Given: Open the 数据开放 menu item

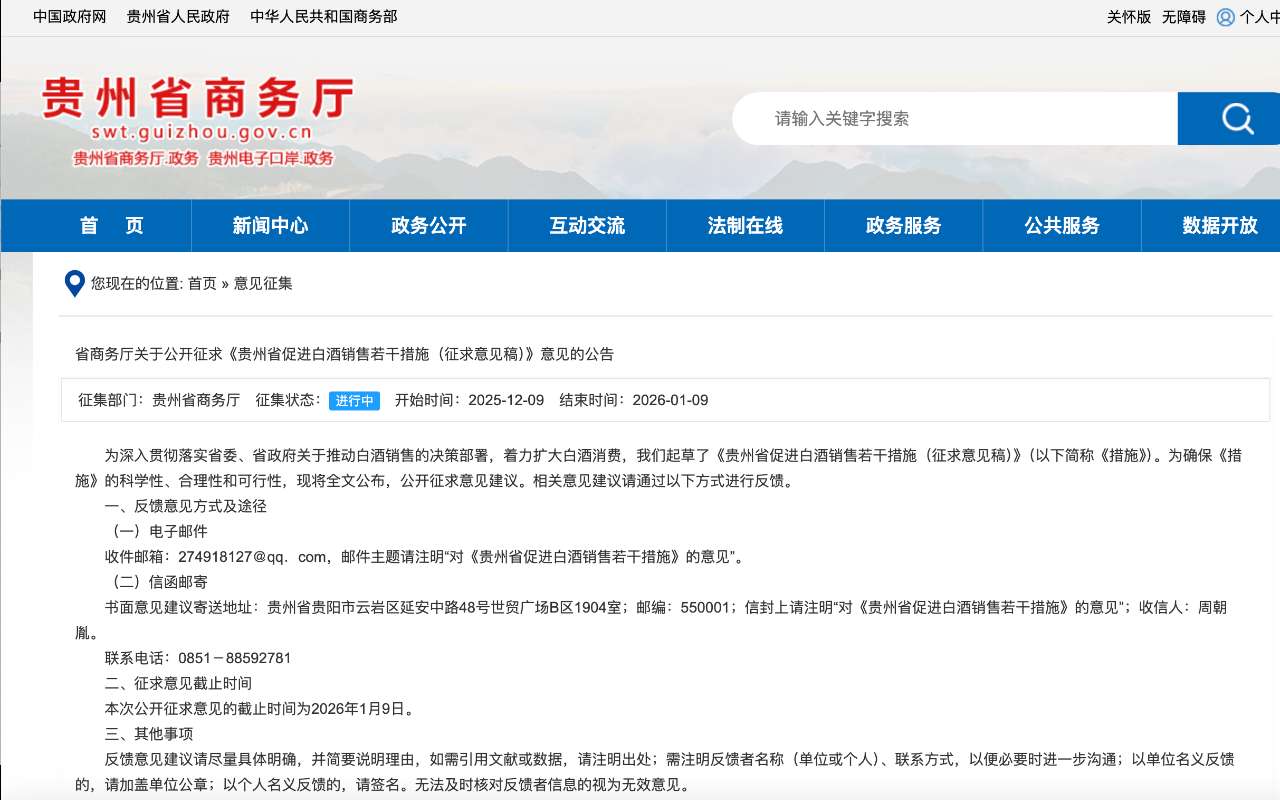Looking at the screenshot, I should point(1219,226).
